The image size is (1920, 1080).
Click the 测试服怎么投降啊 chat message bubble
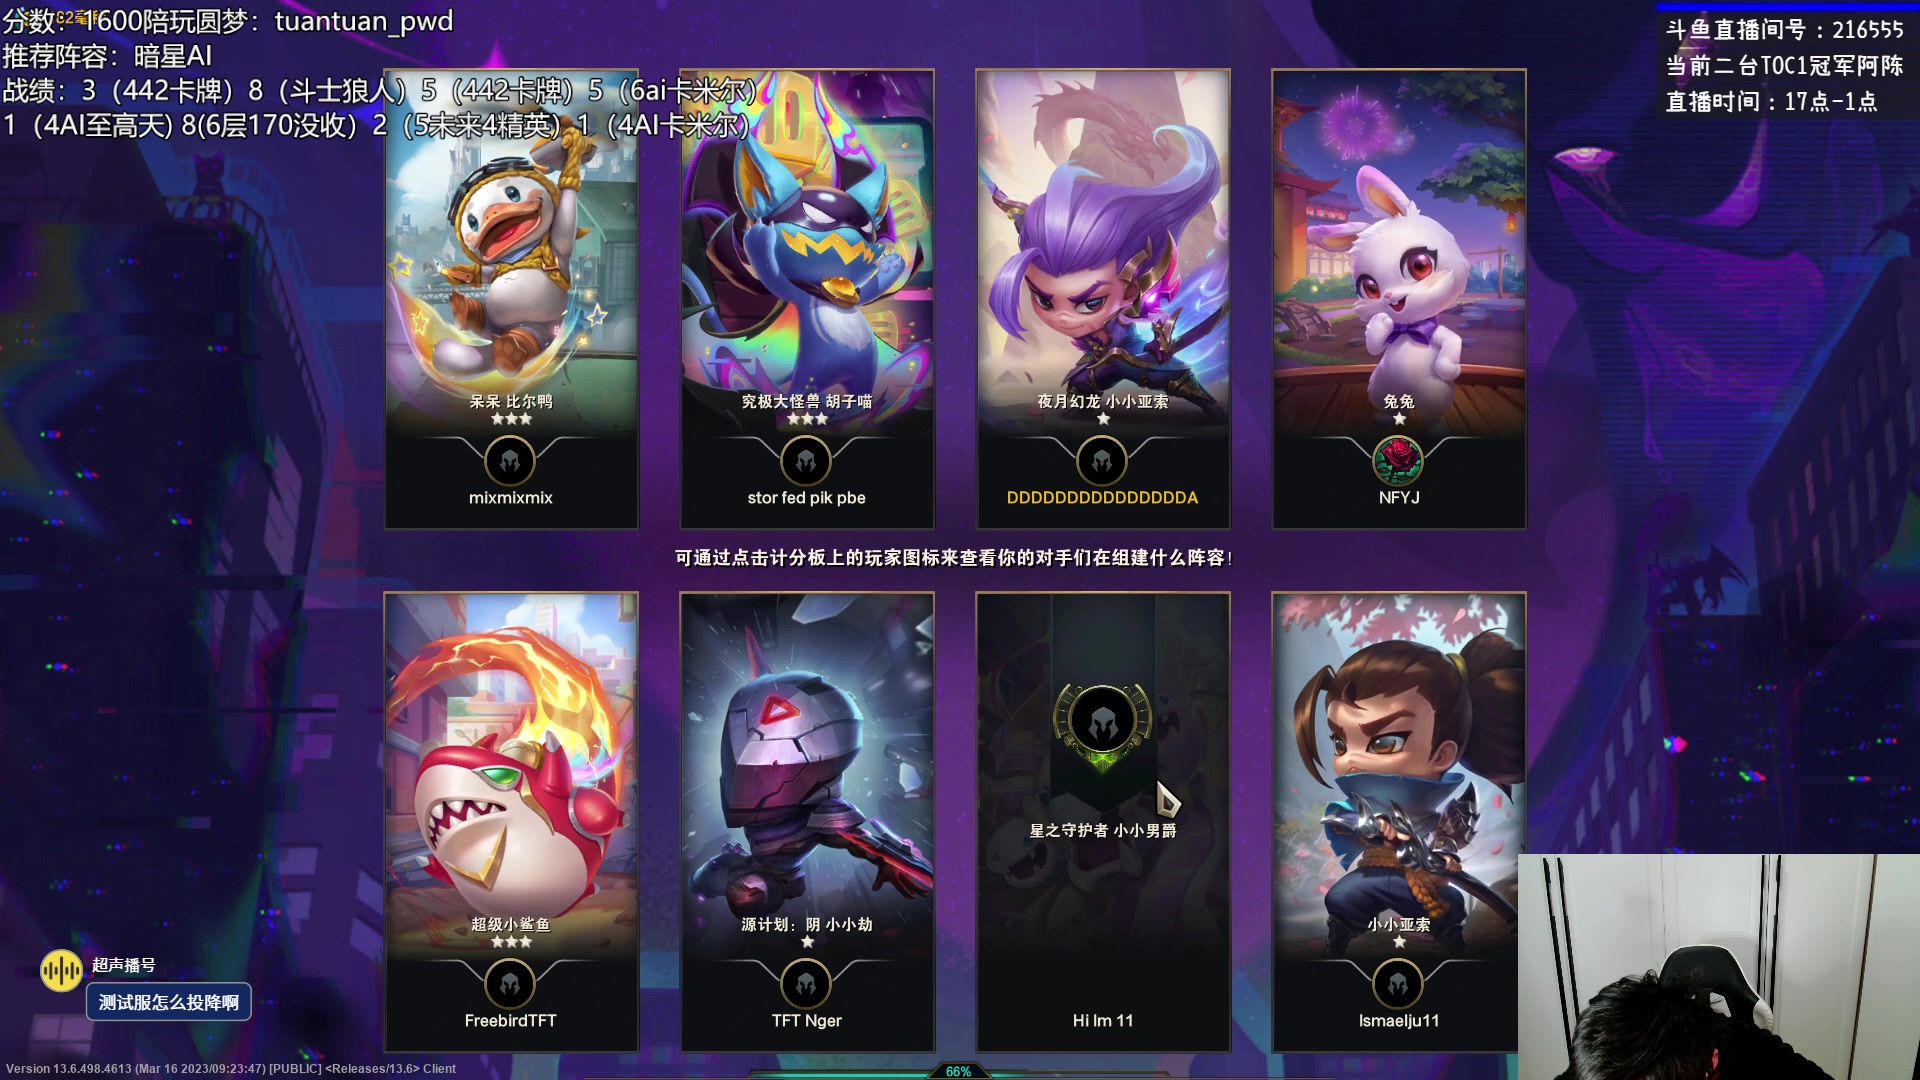click(x=168, y=1002)
